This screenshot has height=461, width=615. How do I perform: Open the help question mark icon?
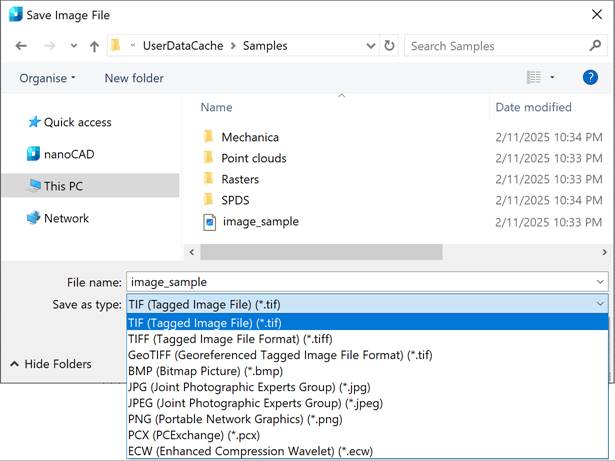coord(590,77)
